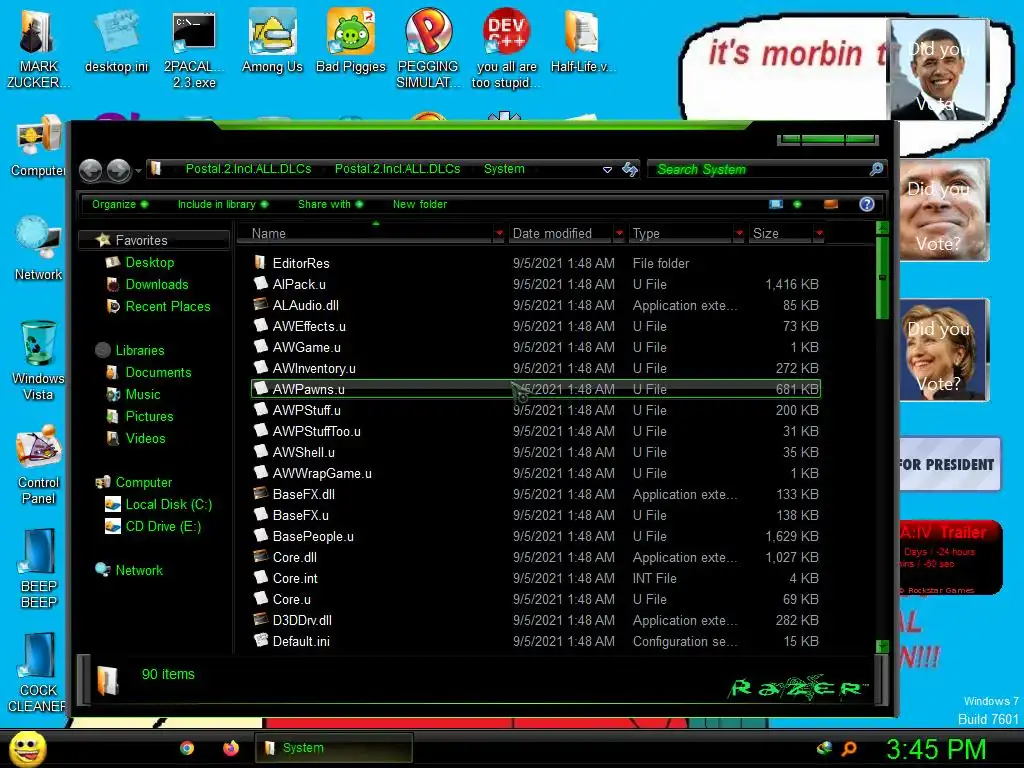Viewport: 1024px width, 768px height.
Task: Select the ALAudio.dll file icon
Action: (261, 304)
